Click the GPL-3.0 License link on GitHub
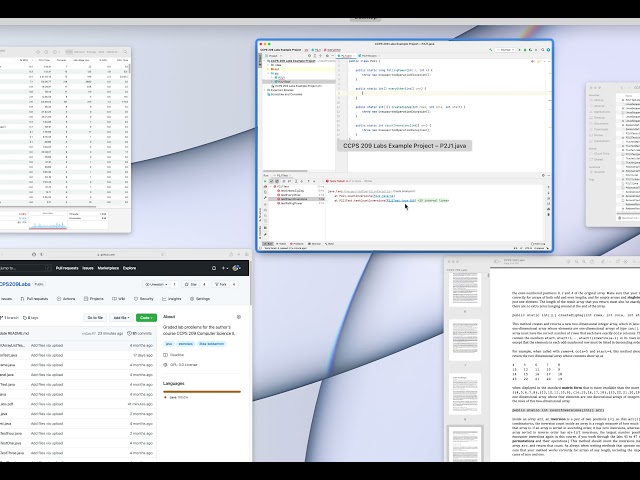640x480 pixels. (x=180, y=364)
